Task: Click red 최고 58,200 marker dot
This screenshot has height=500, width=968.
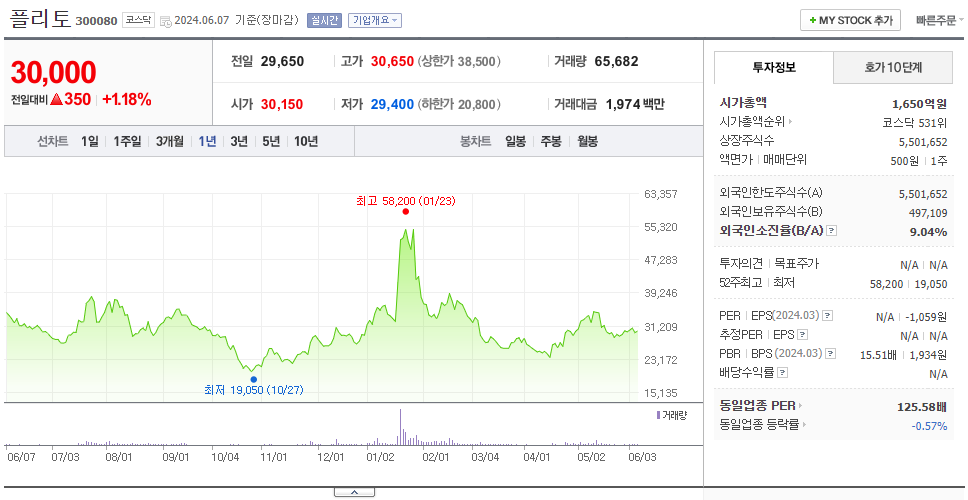Action: [406, 211]
